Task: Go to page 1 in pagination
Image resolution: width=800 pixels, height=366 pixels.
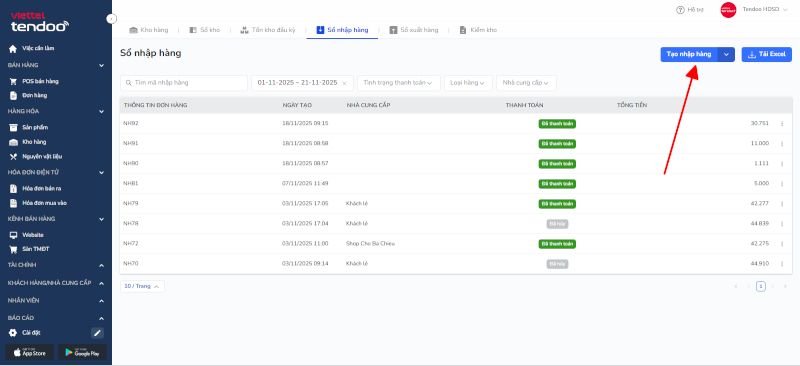Action: (761, 286)
